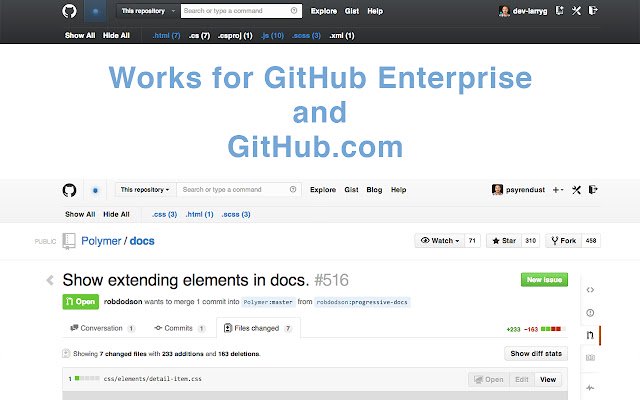The height and width of the screenshot is (400, 640).
Task: Toggle the .csproj (1) file filter
Action: tap(235, 36)
